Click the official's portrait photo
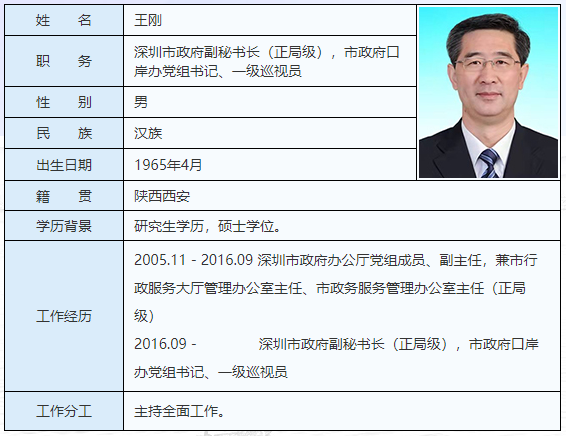The width and height of the screenshot is (566, 436). point(488,92)
